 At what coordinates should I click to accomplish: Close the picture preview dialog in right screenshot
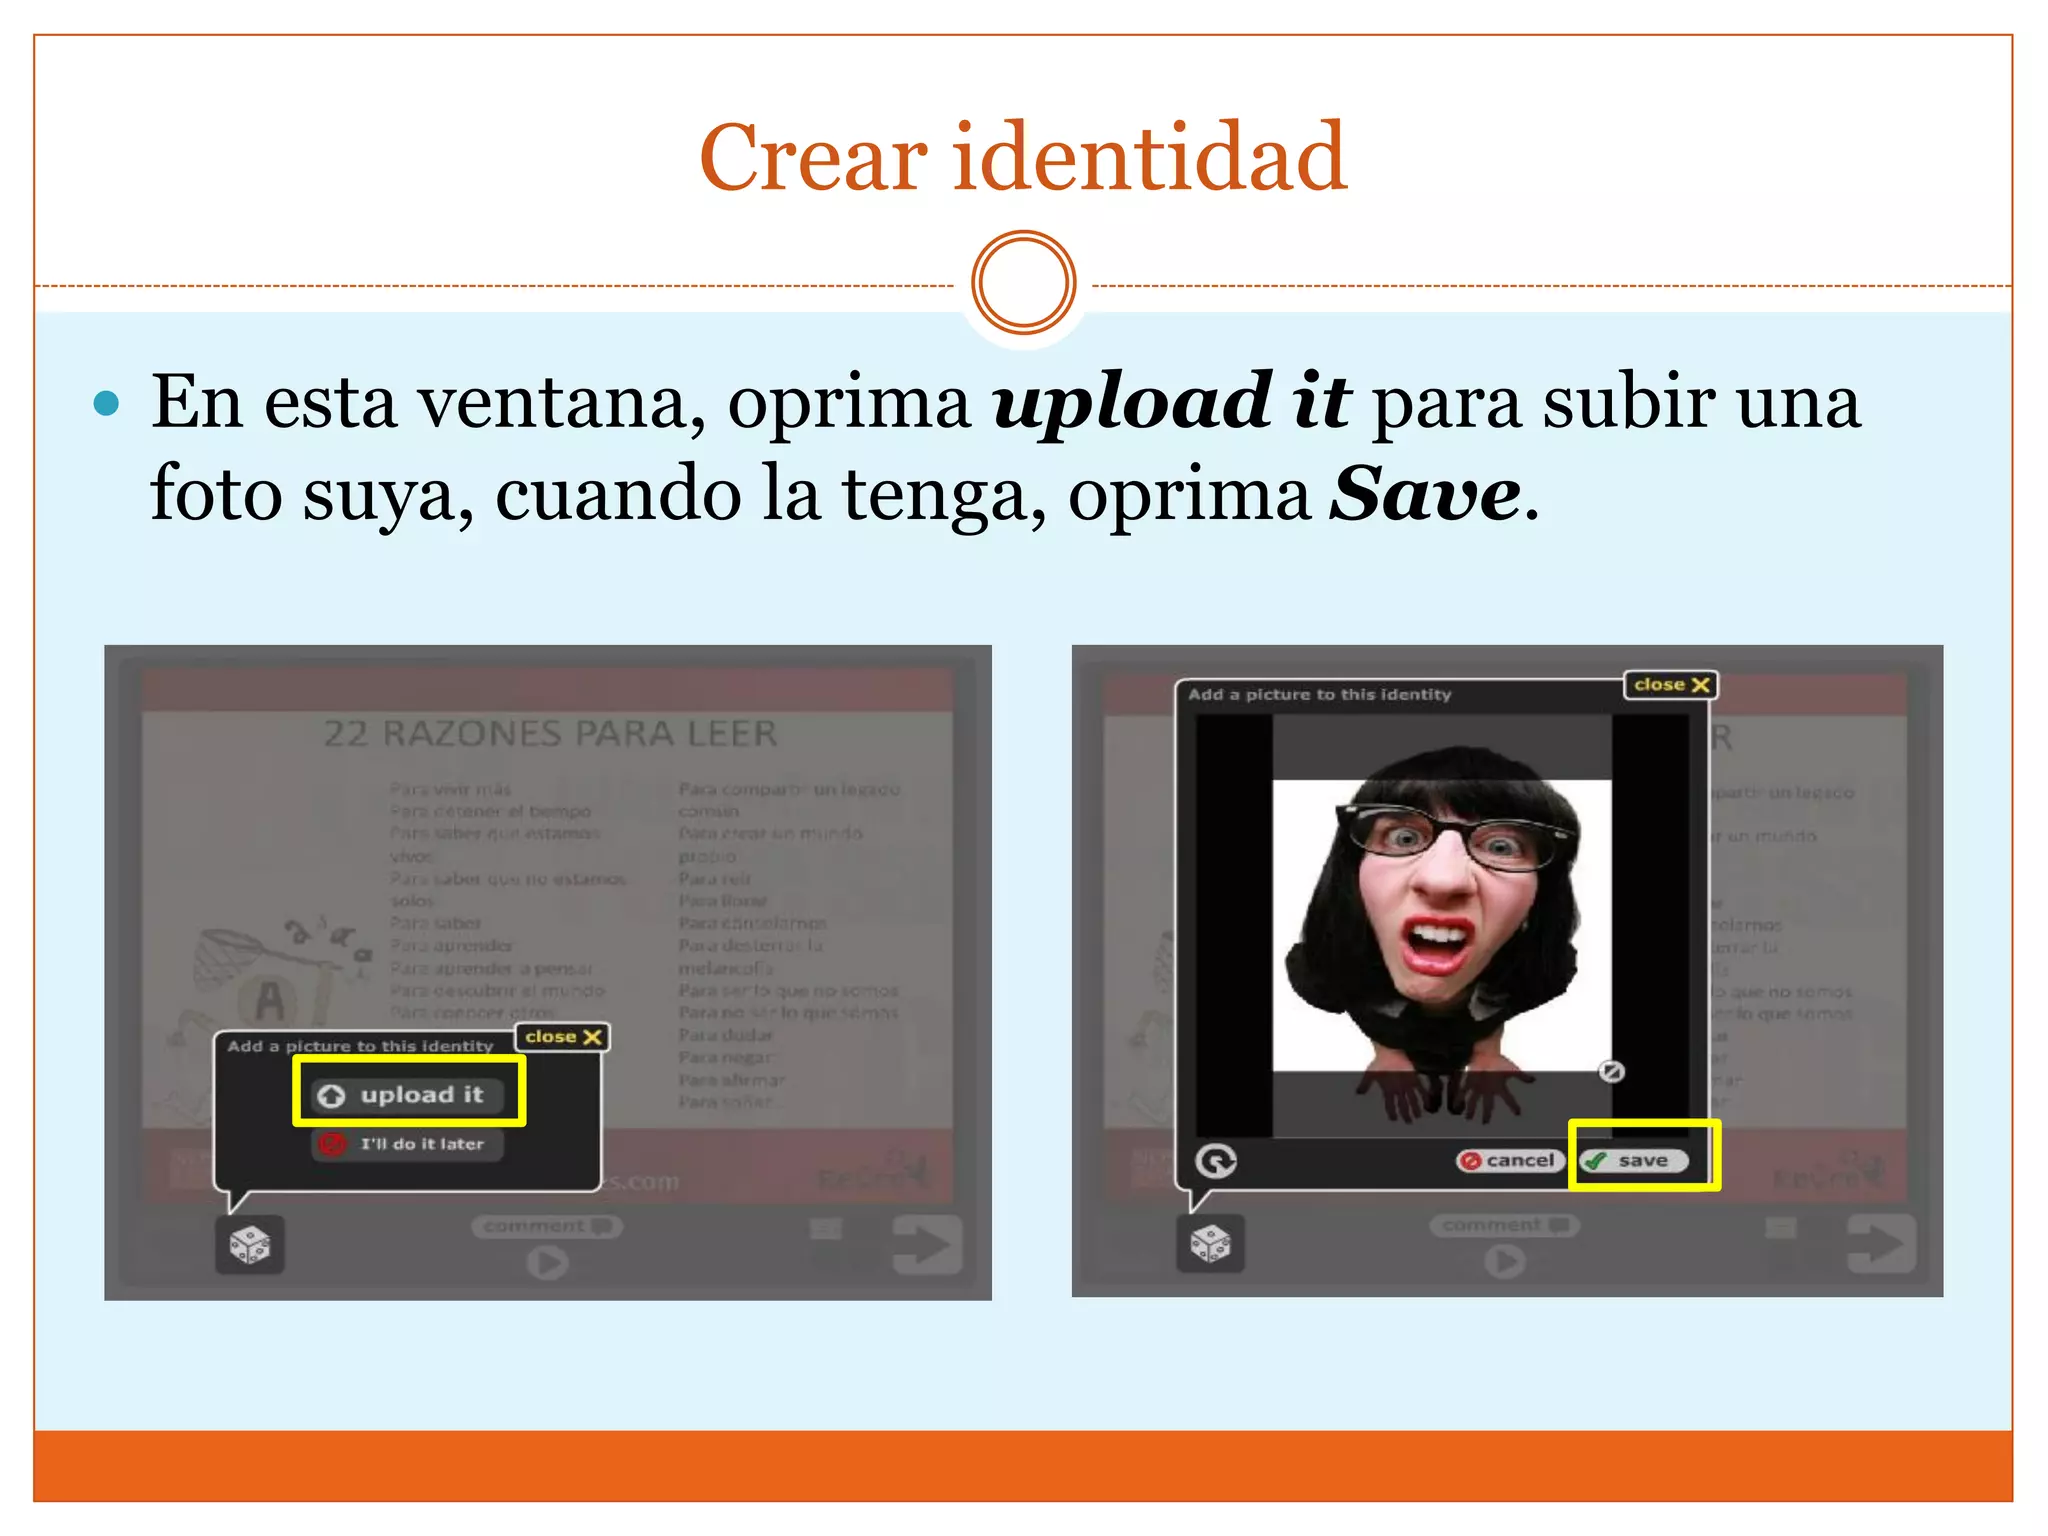click(1671, 684)
